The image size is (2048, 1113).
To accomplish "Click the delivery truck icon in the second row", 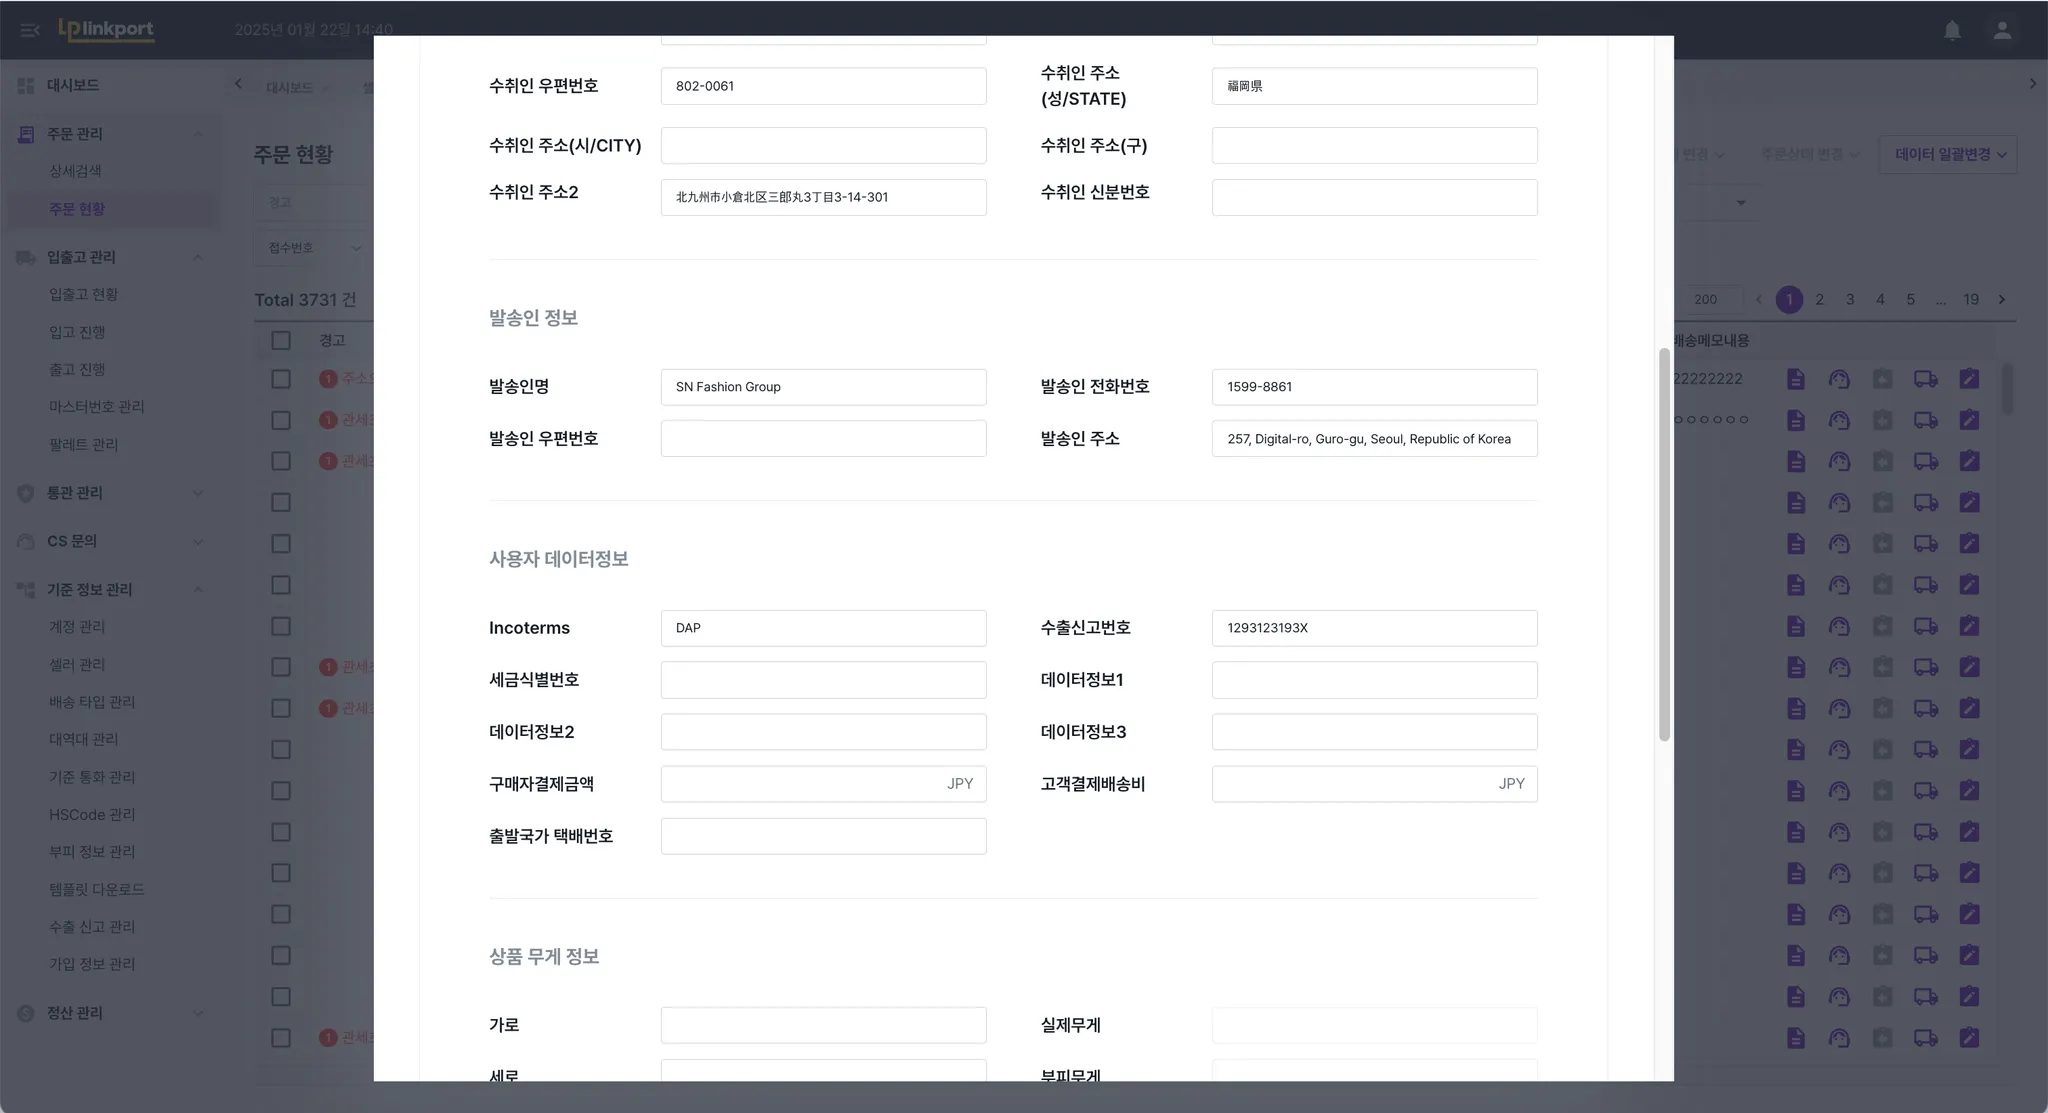I will [x=1925, y=420].
